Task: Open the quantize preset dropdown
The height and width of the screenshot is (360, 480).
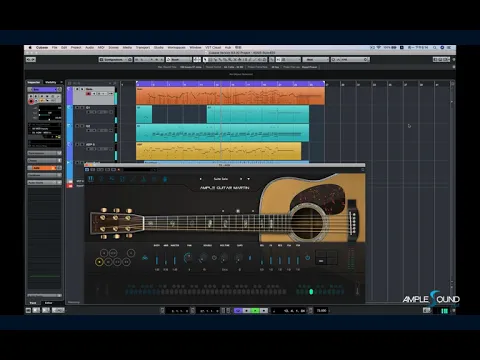Action: click(x=350, y=60)
